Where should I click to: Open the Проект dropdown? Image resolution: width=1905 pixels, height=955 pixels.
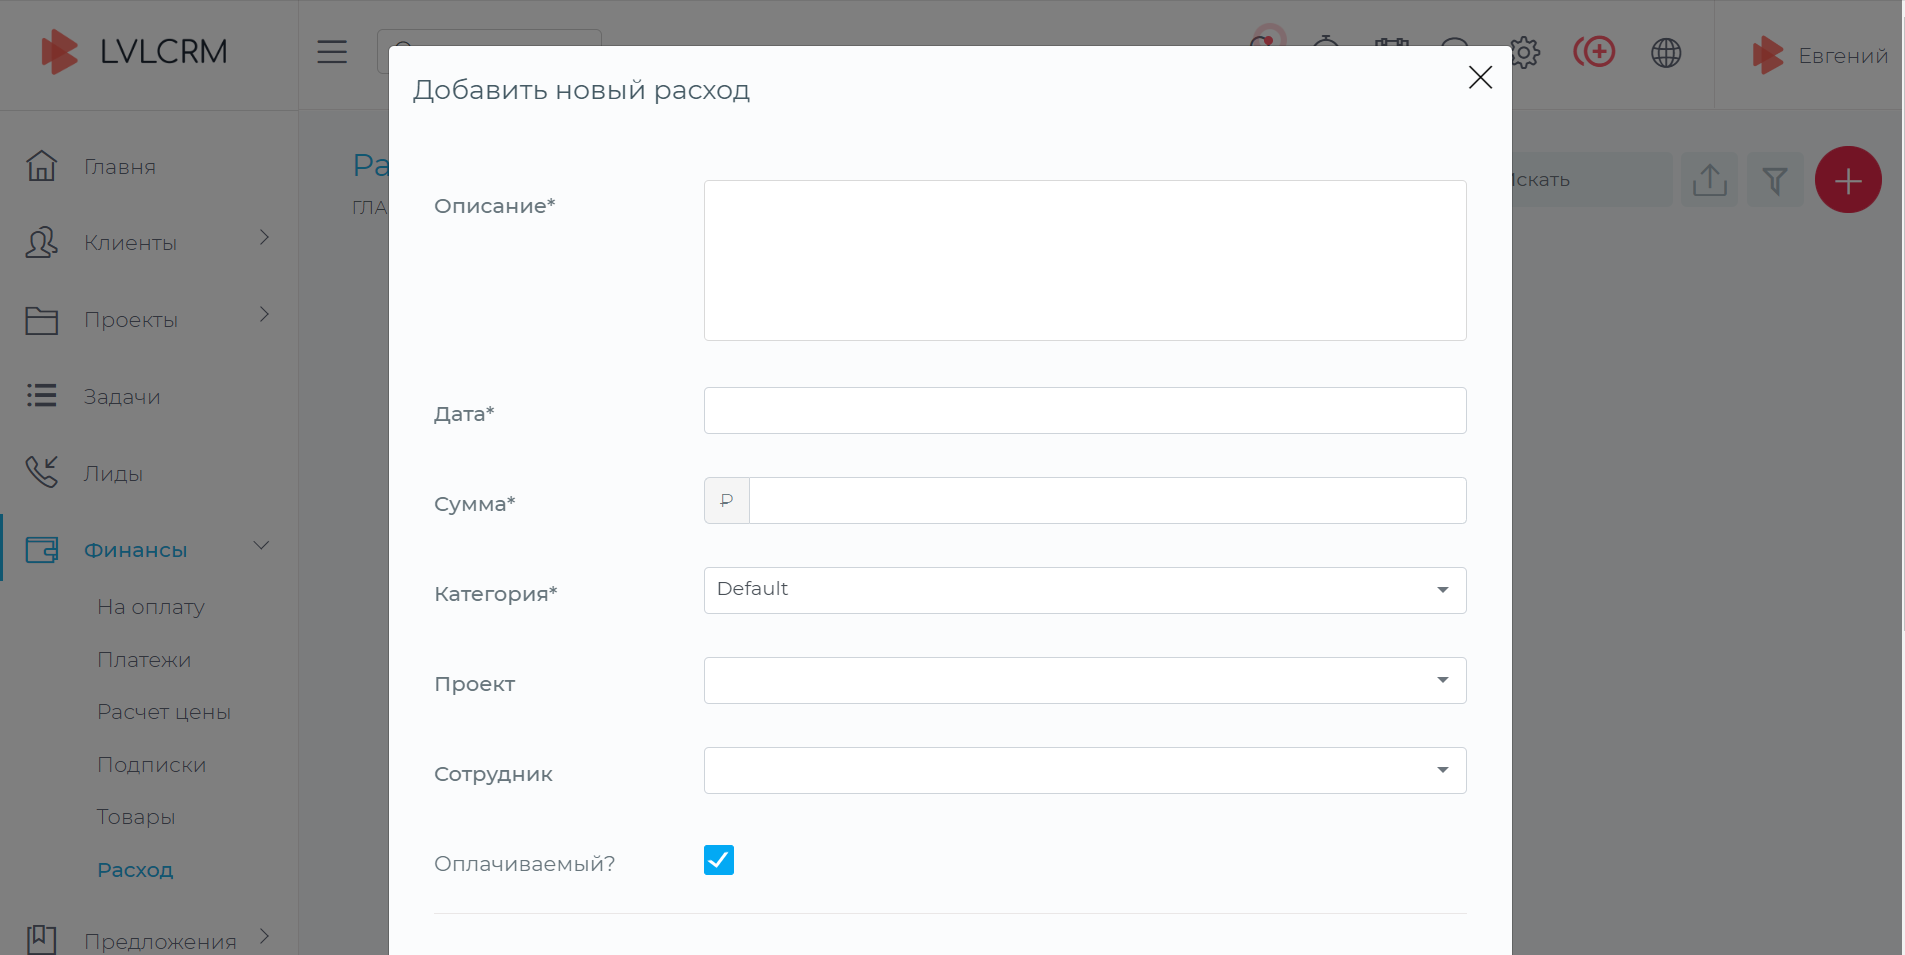[1084, 680]
